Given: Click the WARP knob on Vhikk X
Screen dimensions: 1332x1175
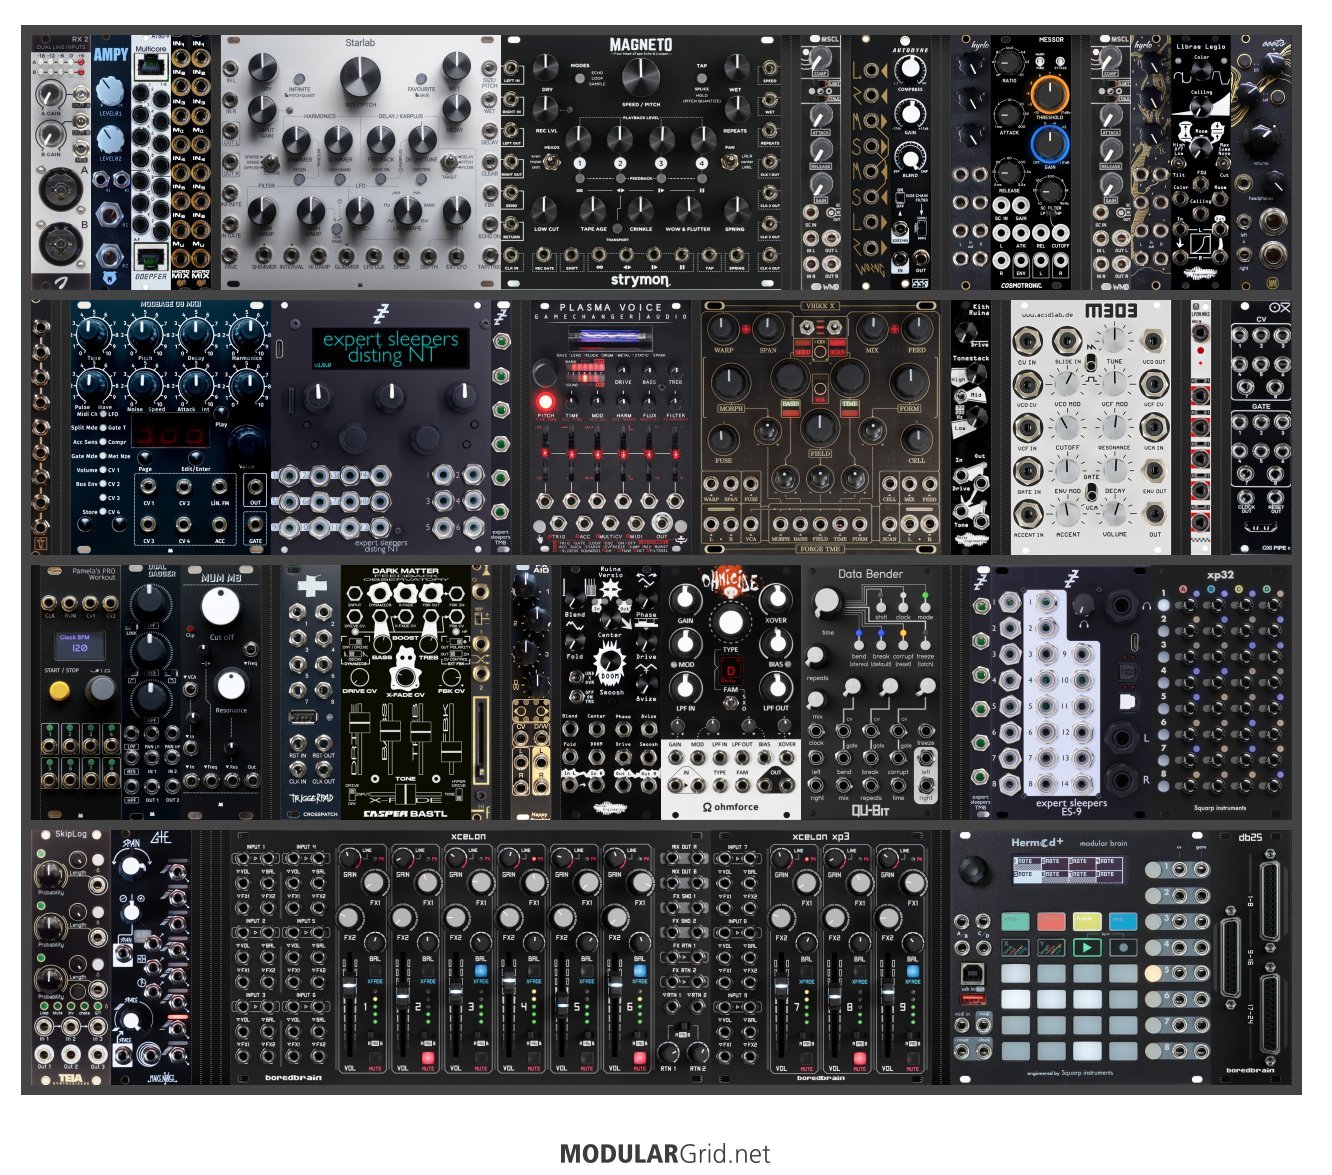Looking at the screenshot, I should 723,327.
